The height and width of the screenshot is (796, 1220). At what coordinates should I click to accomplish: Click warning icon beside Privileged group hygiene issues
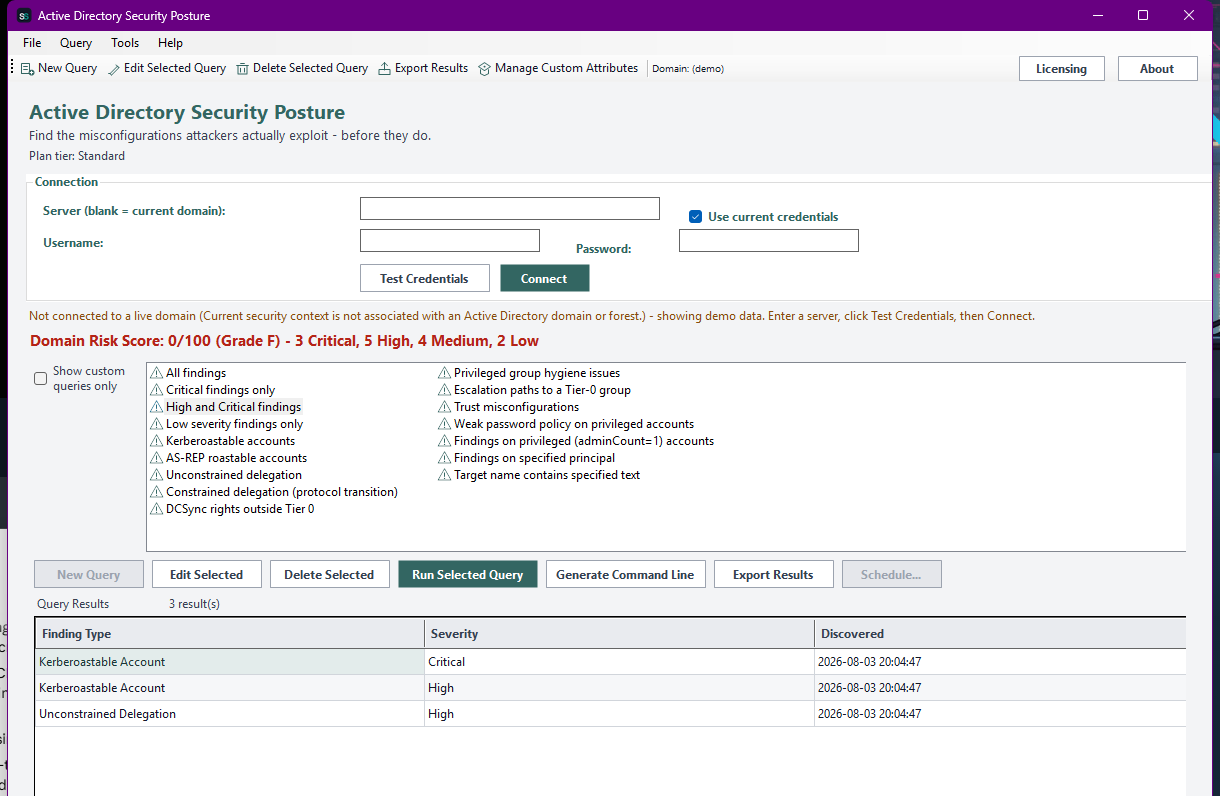coord(445,373)
